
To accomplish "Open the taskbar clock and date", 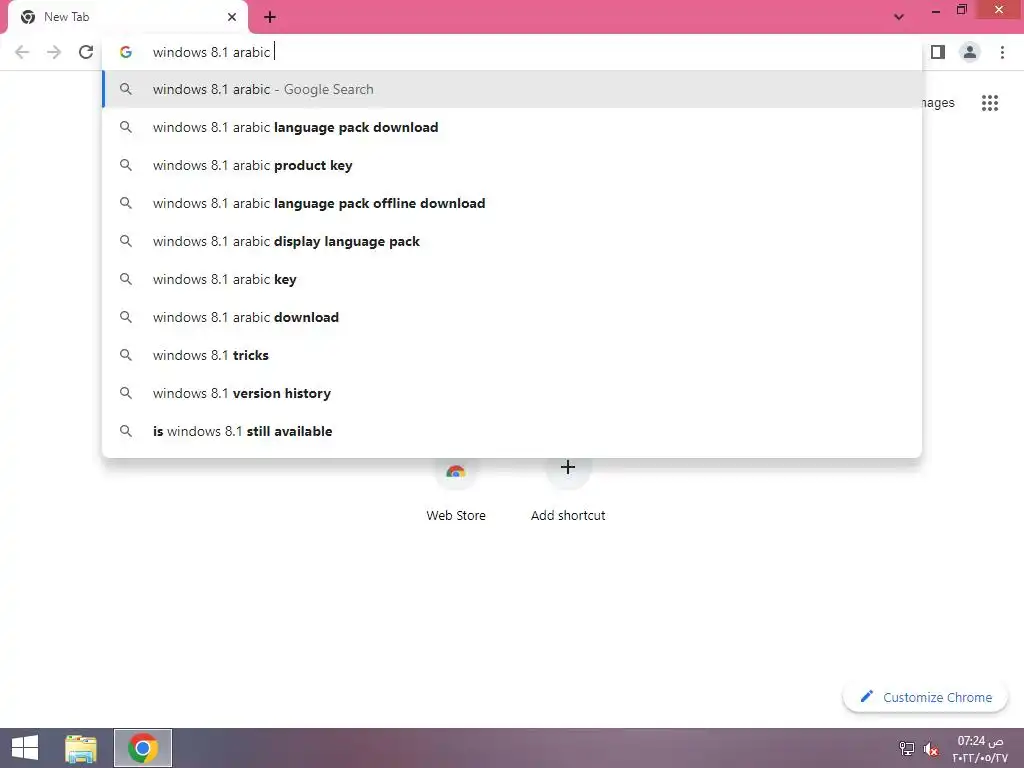I will [980, 748].
